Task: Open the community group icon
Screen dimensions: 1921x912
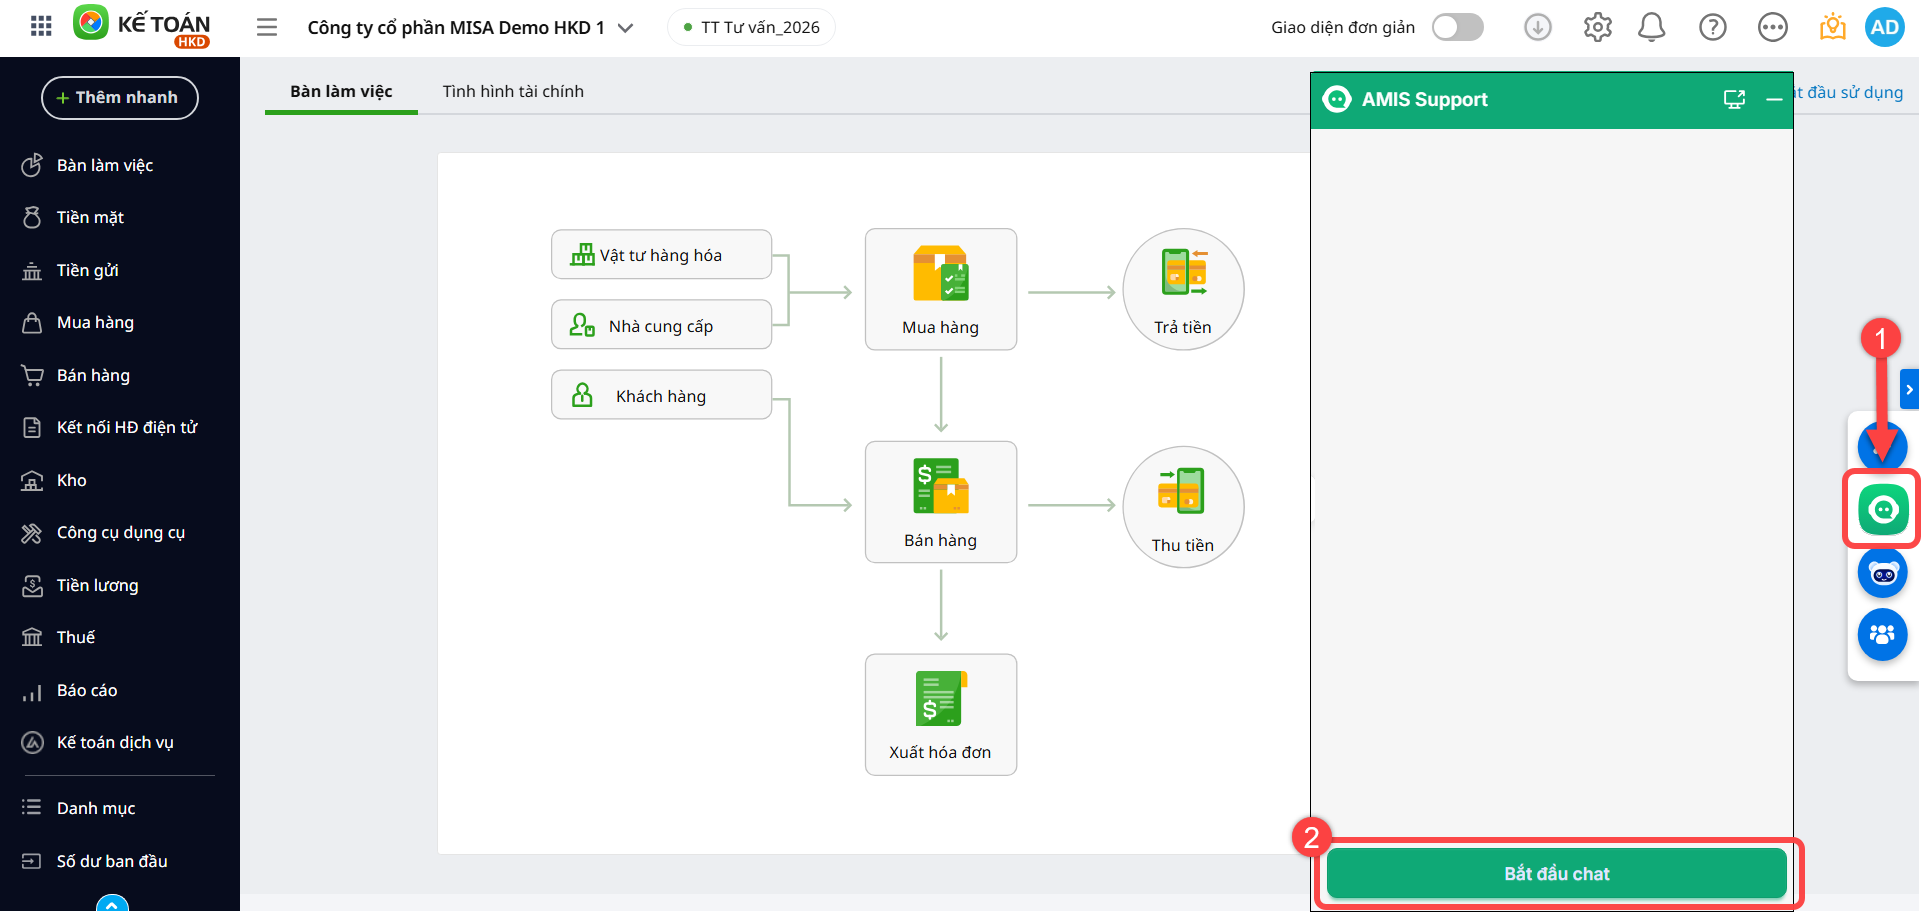Action: tap(1882, 635)
